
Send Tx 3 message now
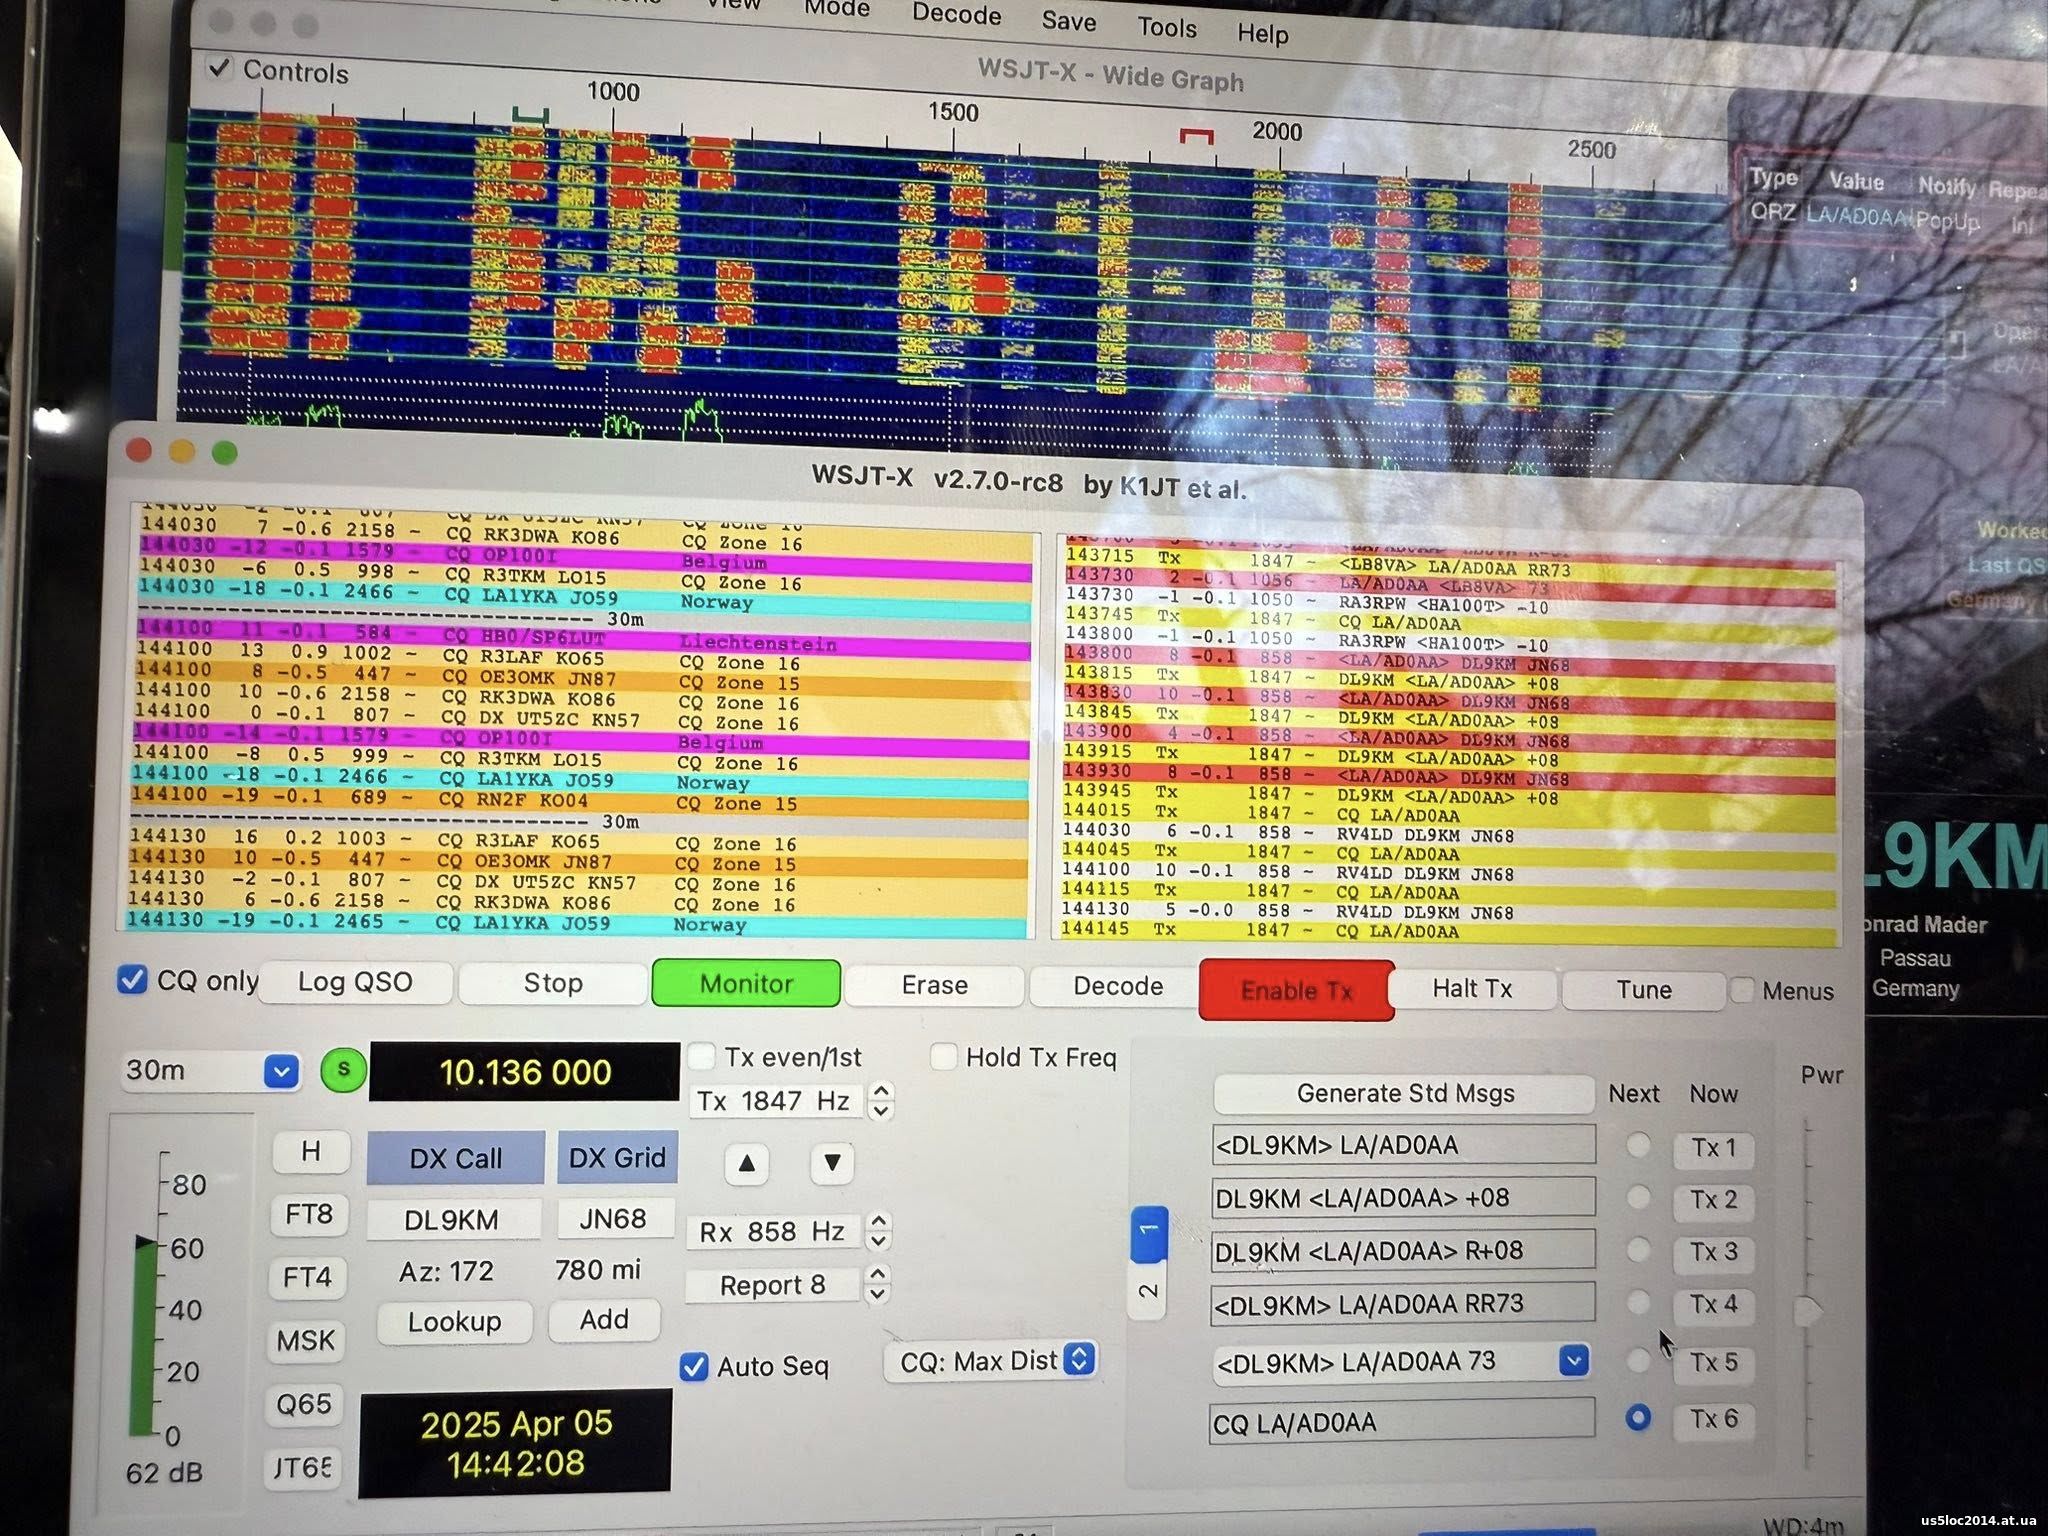pyautogui.click(x=1713, y=1251)
